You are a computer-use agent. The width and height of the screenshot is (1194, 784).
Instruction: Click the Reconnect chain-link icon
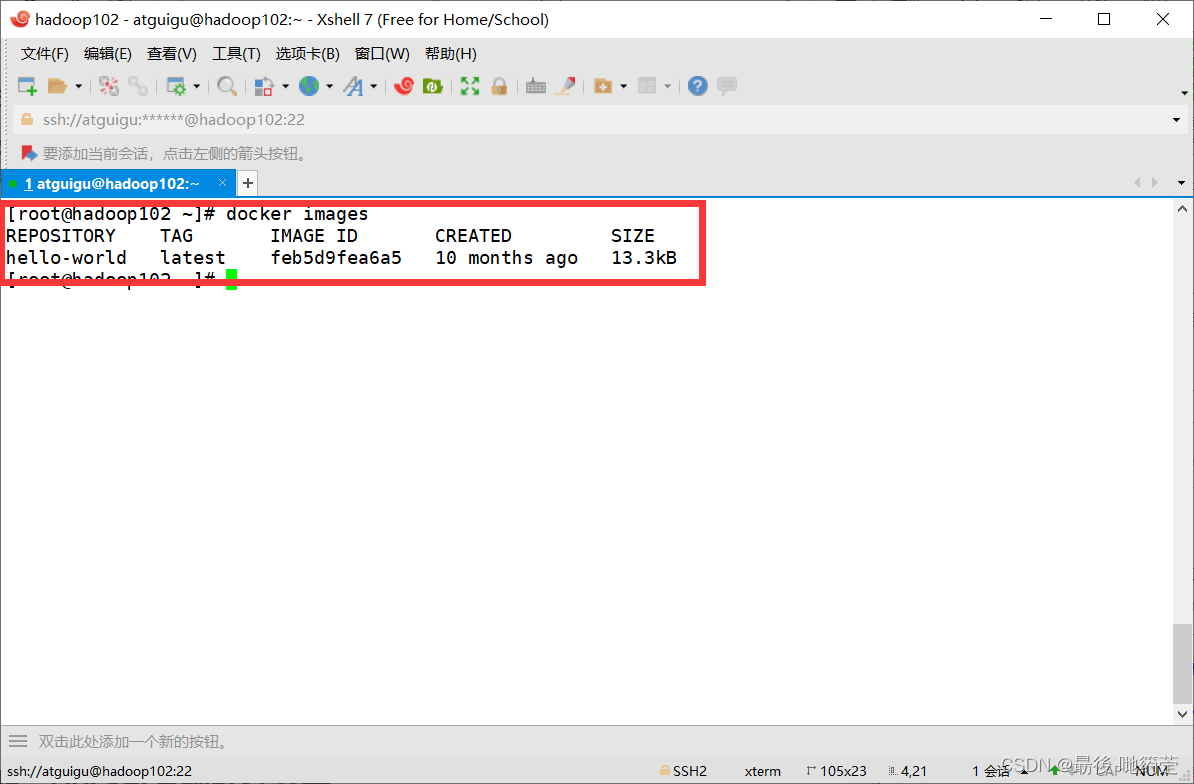coord(138,86)
